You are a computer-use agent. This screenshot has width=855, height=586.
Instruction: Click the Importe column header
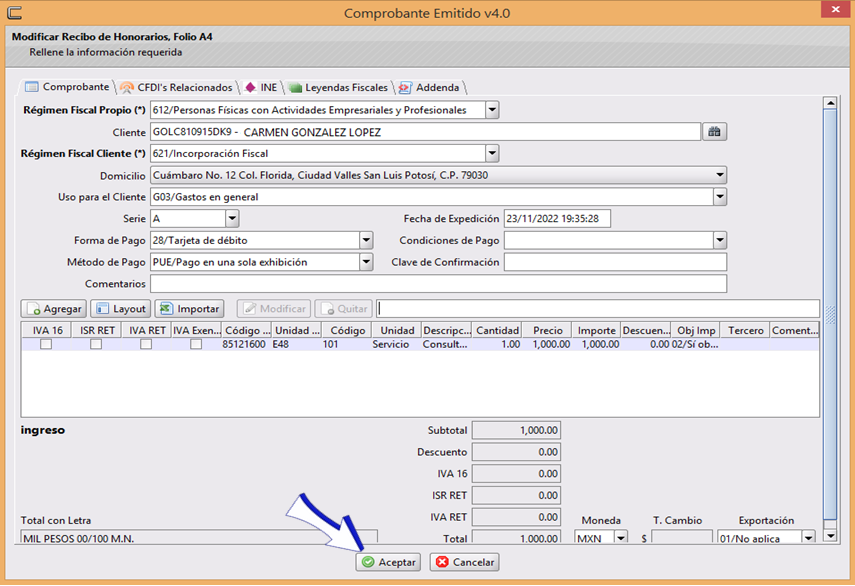(597, 330)
